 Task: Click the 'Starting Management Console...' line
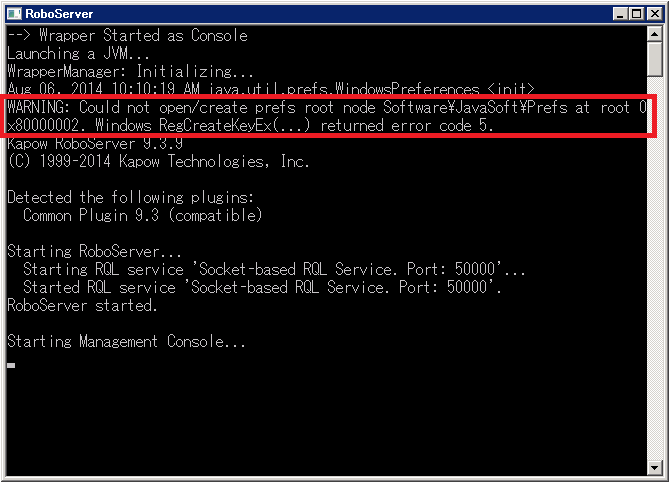point(125,341)
